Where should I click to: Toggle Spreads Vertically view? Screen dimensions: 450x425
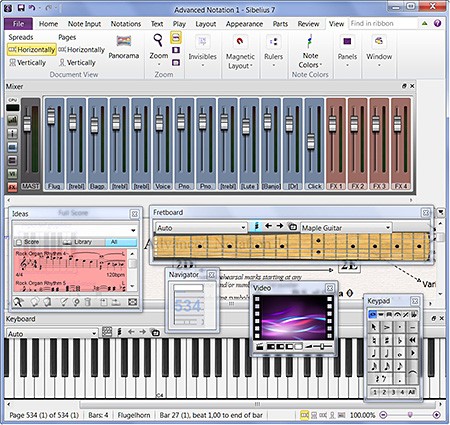[28, 62]
